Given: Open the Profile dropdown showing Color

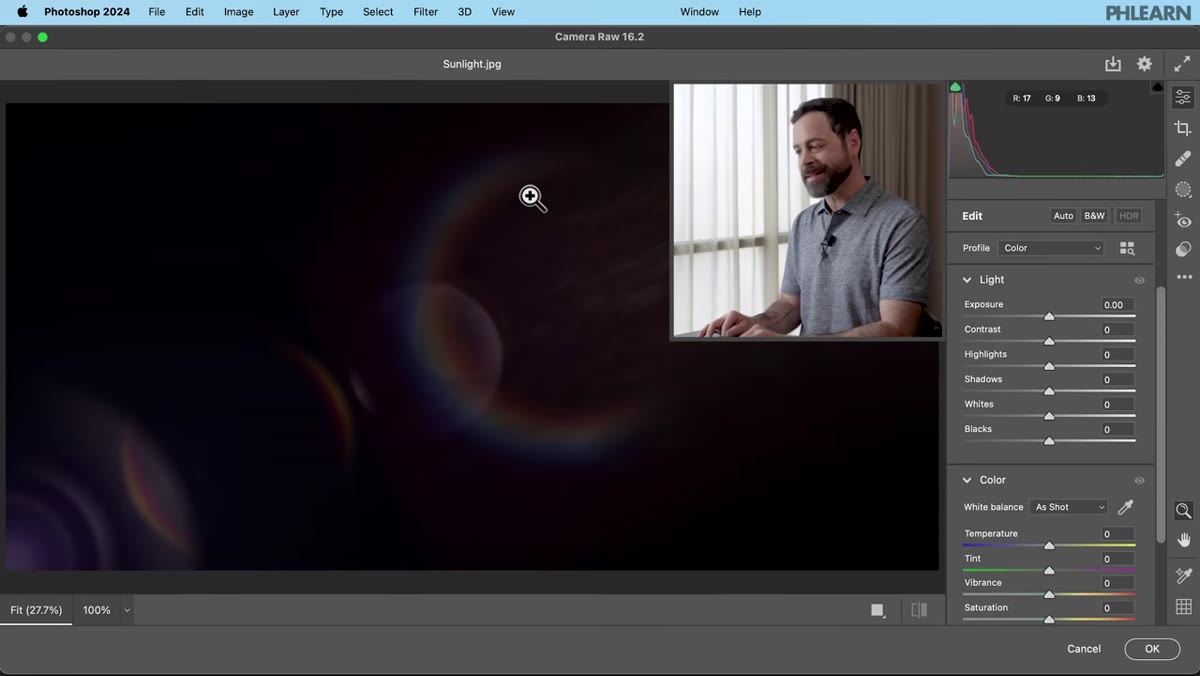Looking at the screenshot, I should [x=1051, y=248].
